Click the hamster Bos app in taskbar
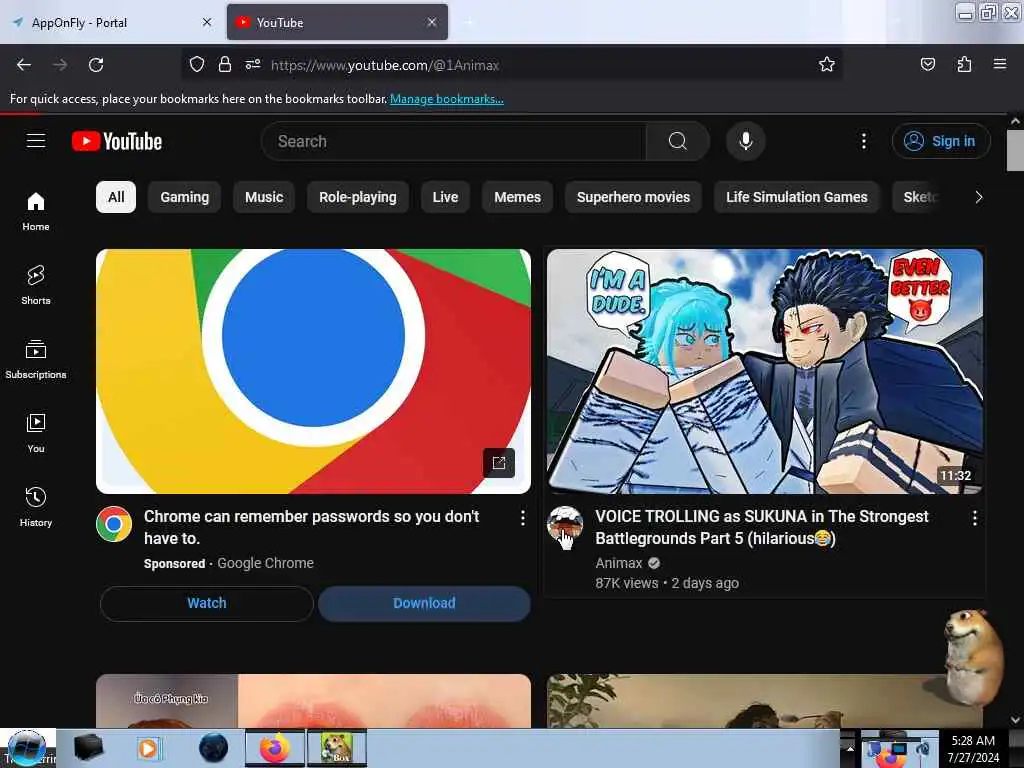Screen dimensions: 1024x768 (336, 748)
